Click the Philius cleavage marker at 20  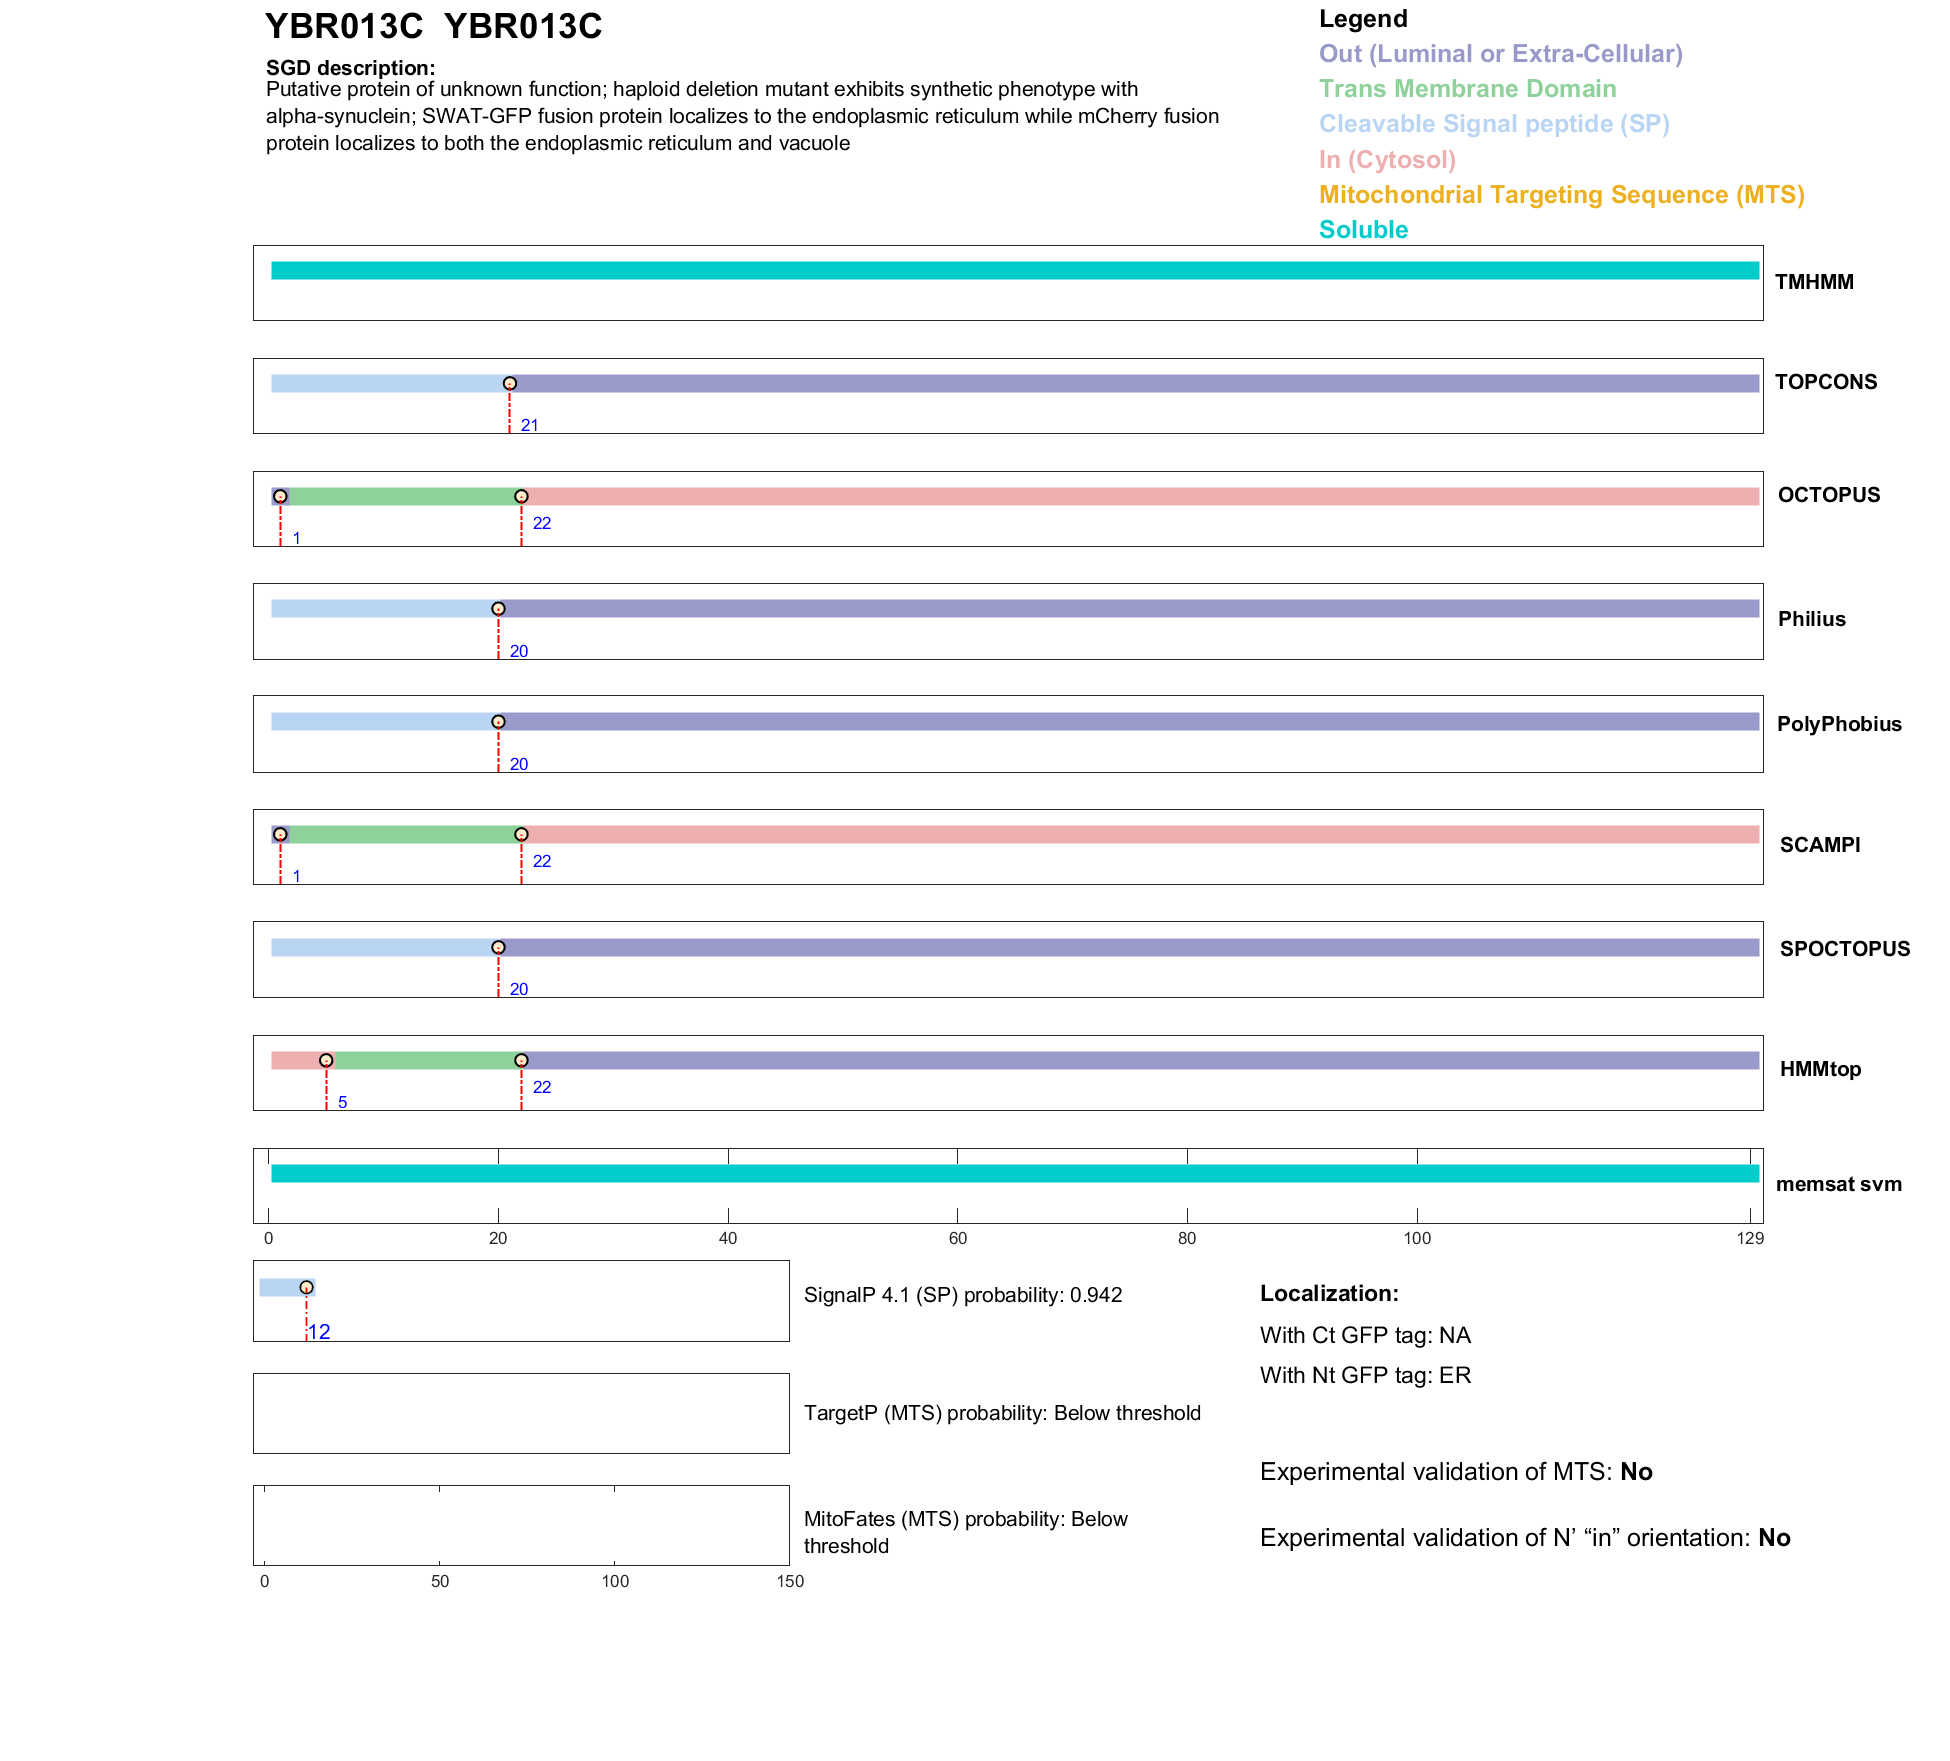click(498, 609)
